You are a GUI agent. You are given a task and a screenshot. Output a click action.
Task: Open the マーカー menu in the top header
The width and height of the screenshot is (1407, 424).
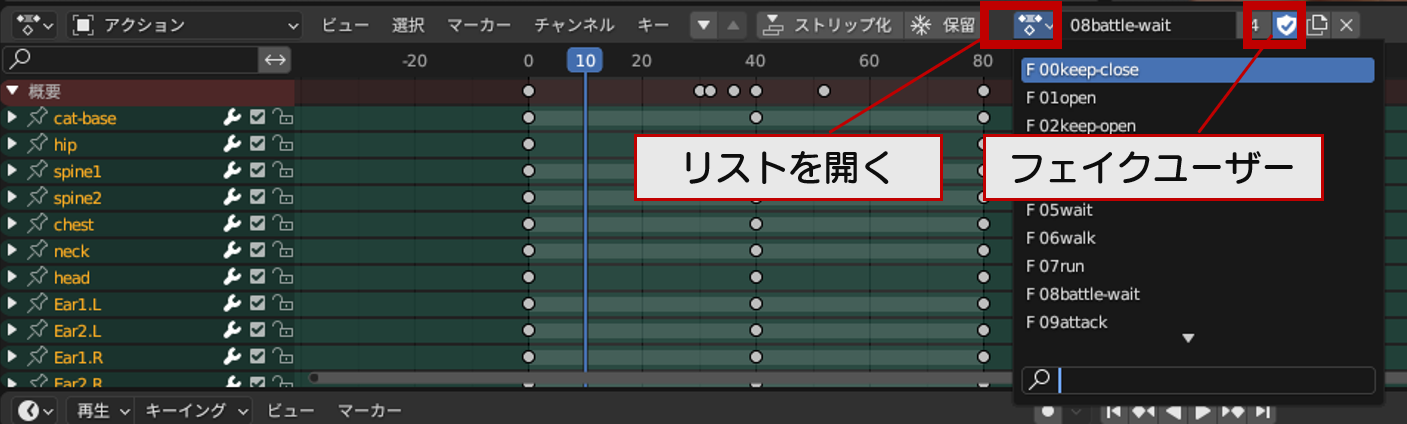tap(478, 25)
